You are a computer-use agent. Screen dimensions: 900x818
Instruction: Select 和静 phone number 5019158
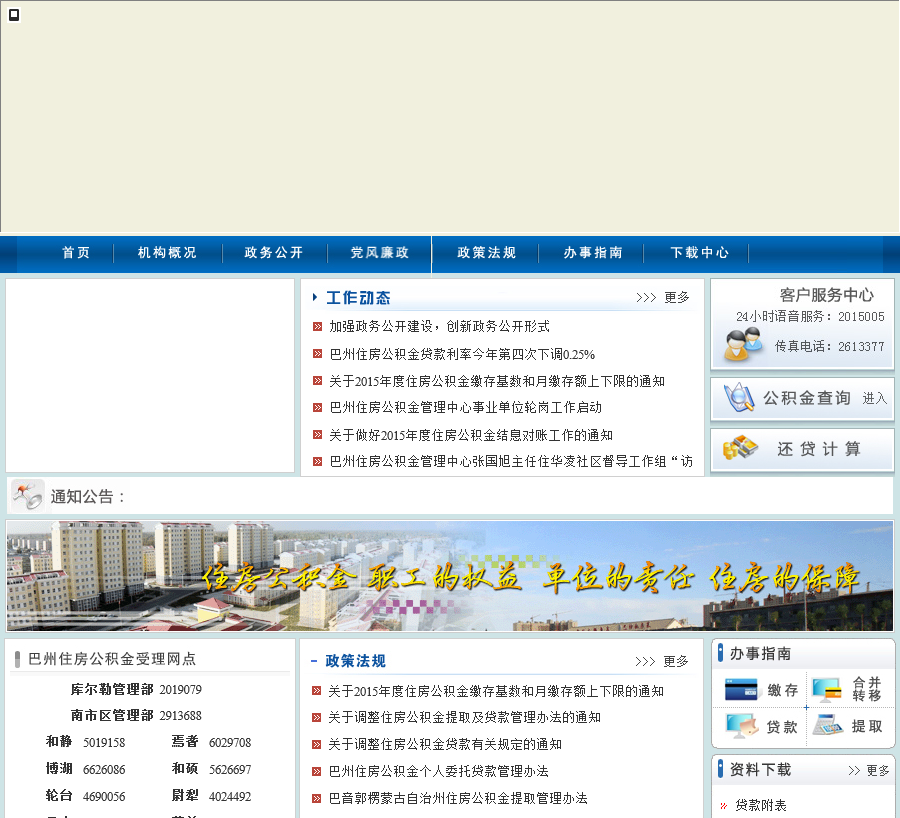click(104, 743)
